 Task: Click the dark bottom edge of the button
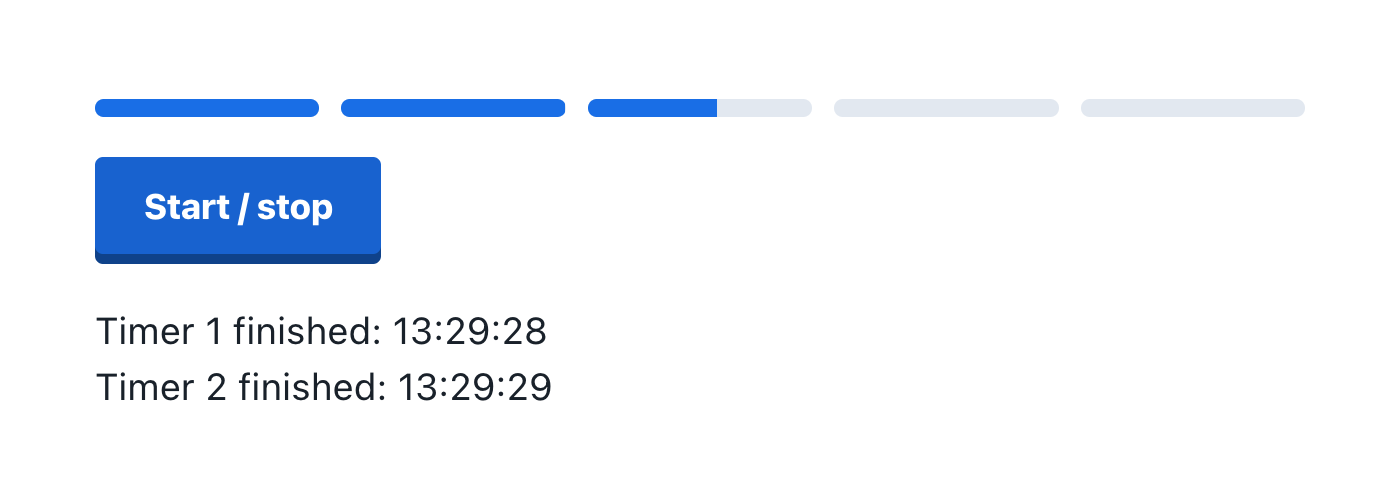coord(238,258)
